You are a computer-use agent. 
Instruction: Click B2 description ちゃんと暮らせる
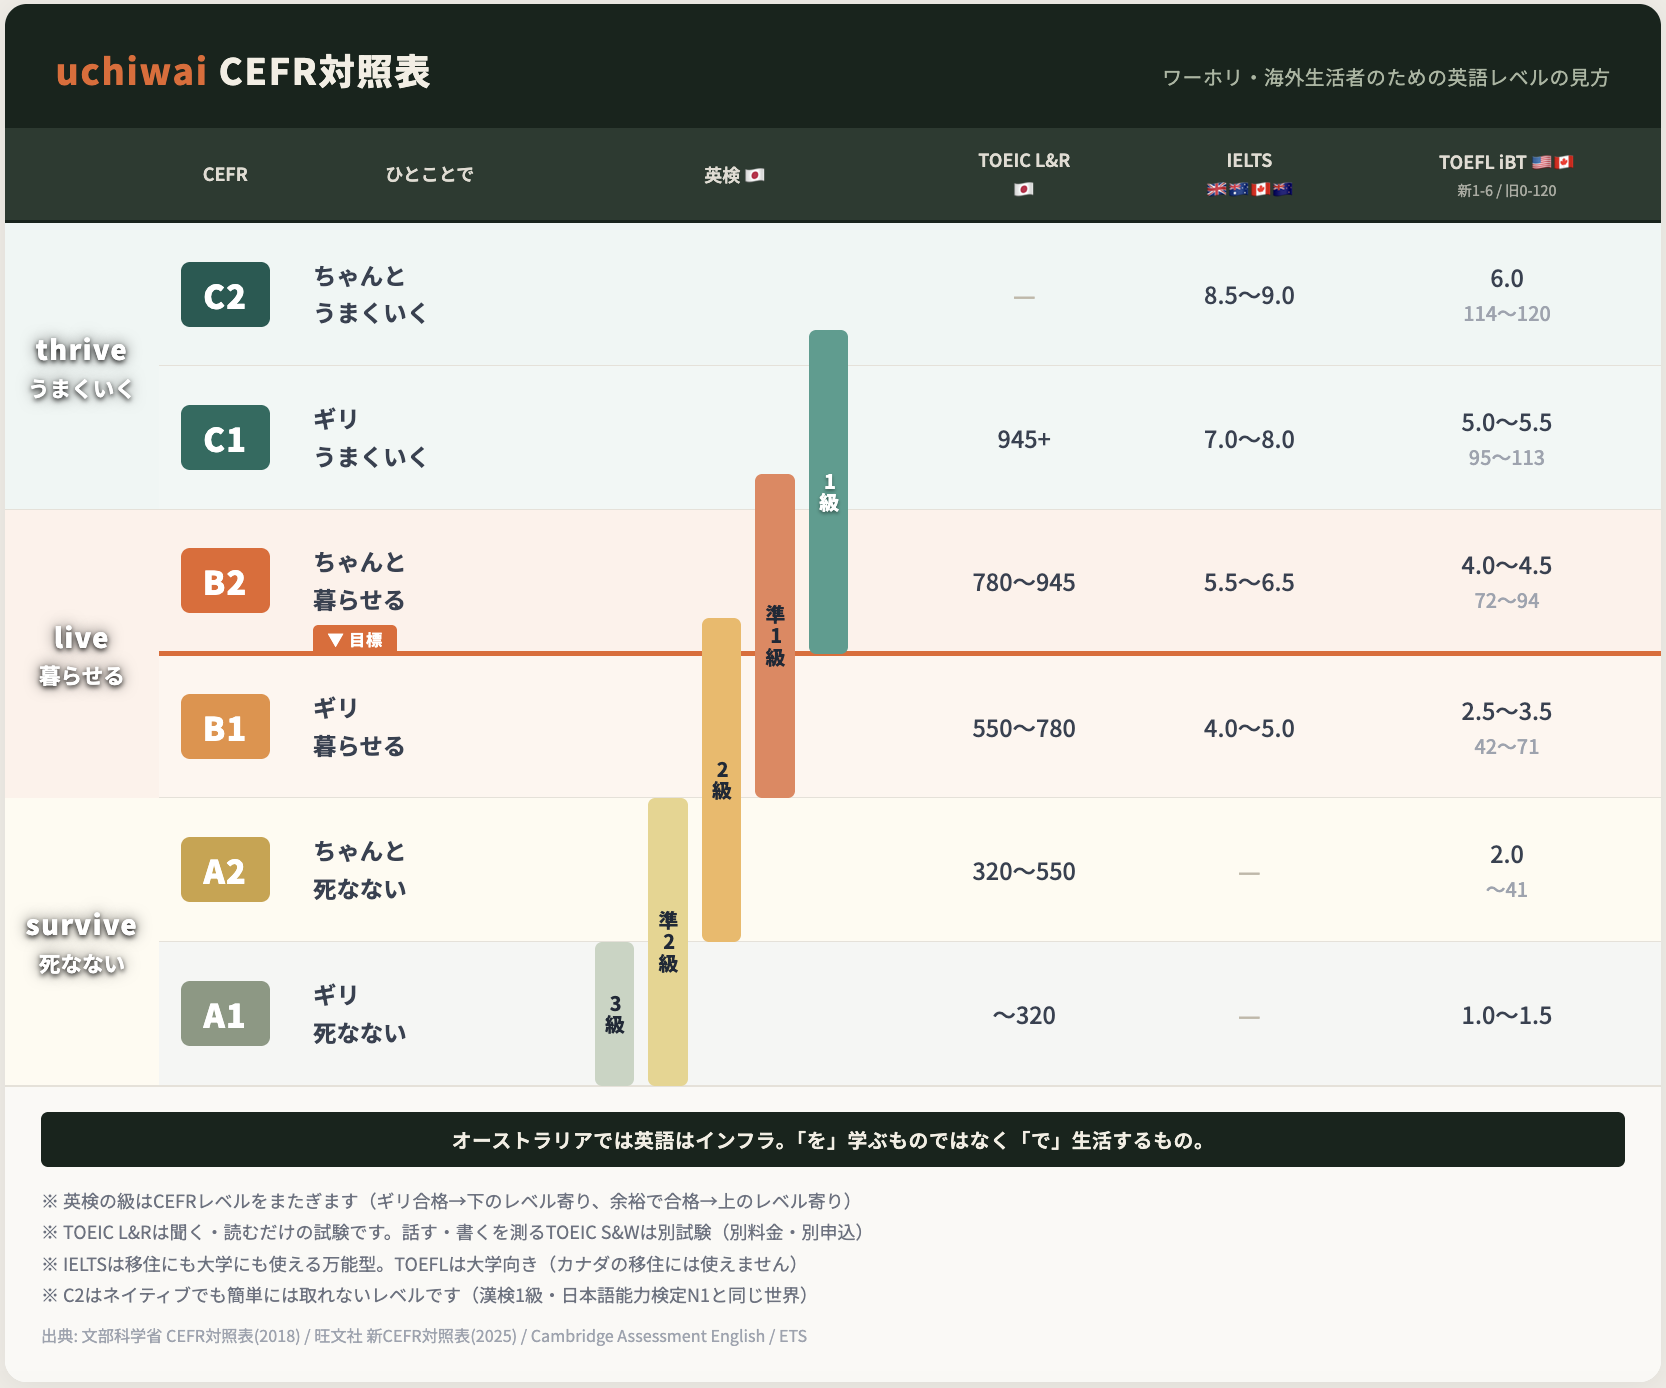(359, 581)
